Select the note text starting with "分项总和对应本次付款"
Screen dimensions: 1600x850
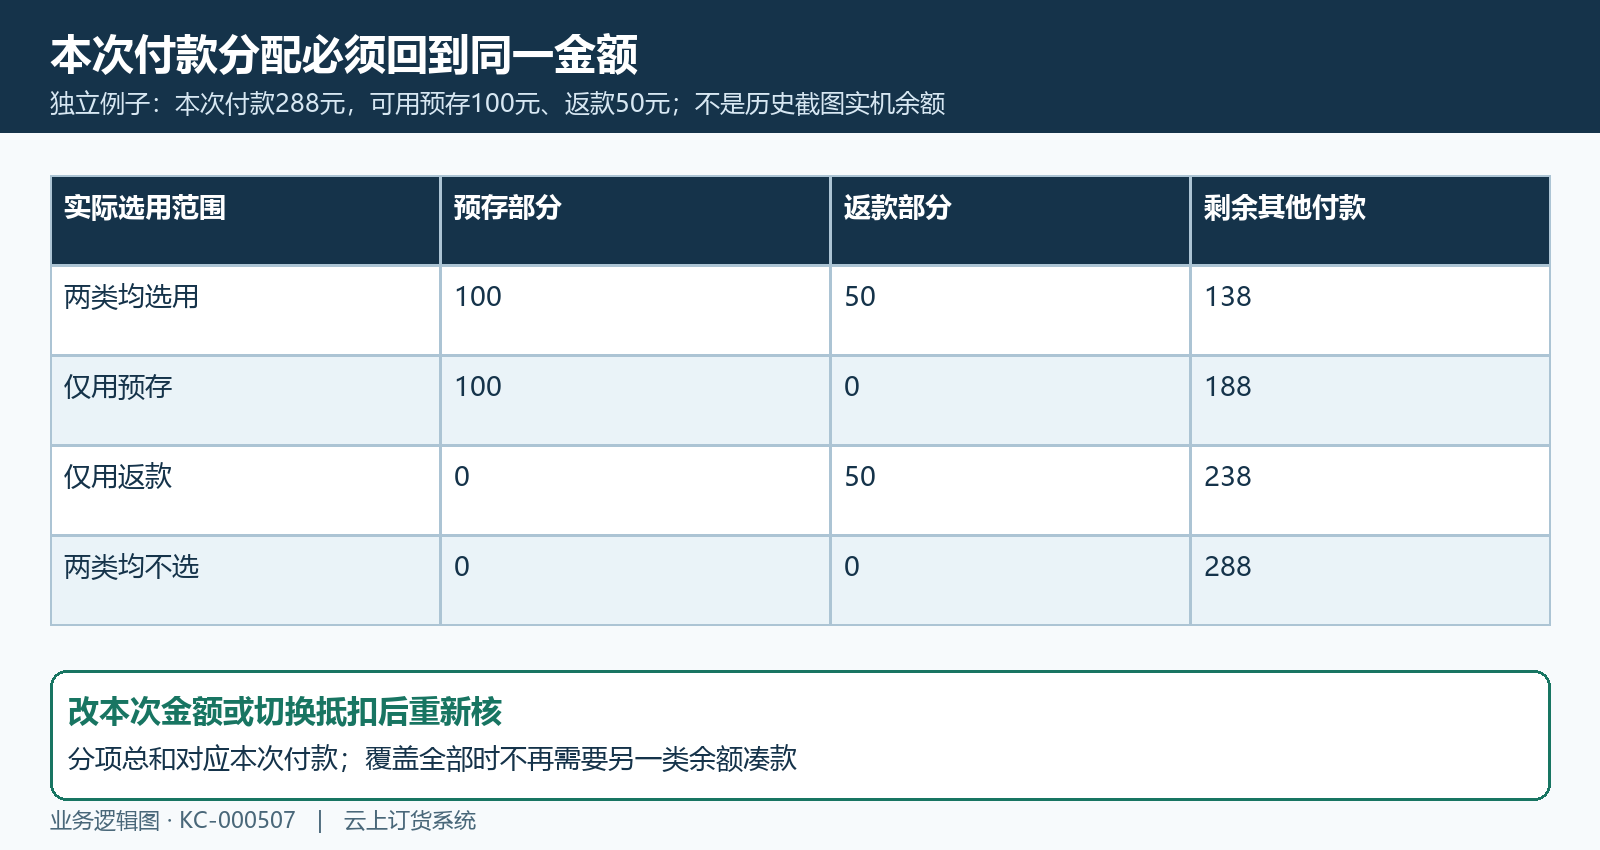pos(432,759)
